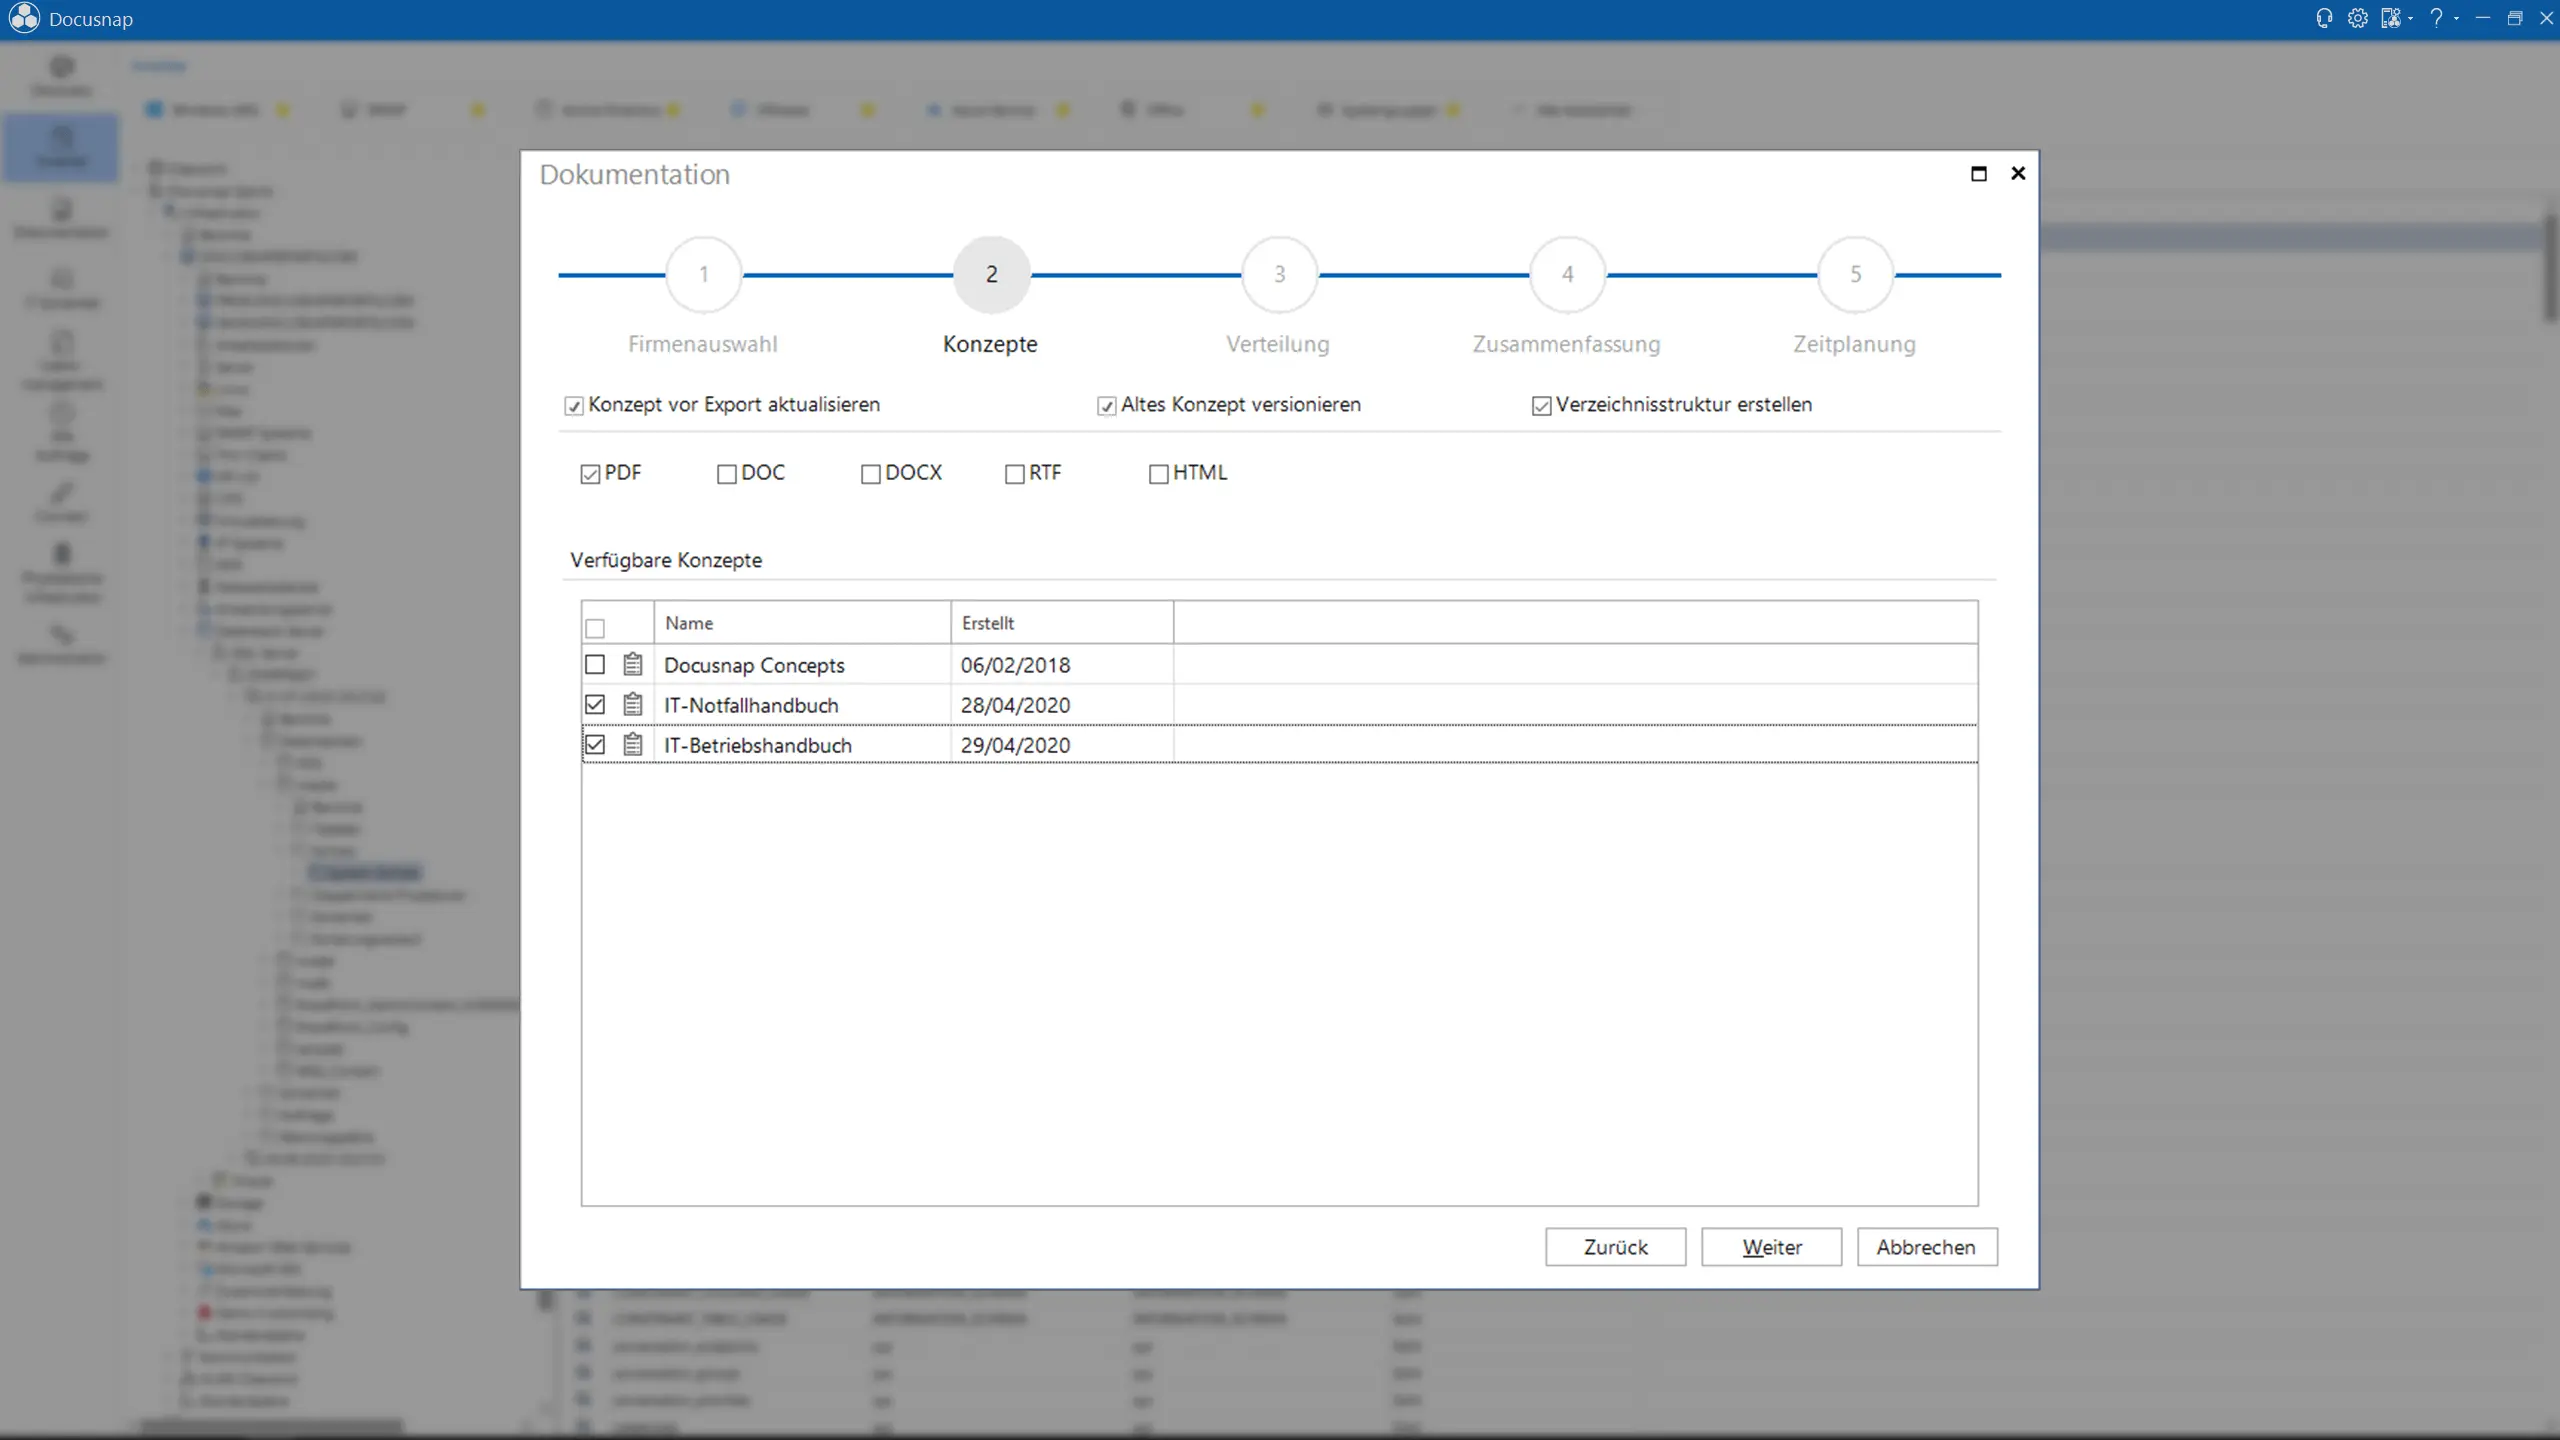The image size is (2560, 1440).
Task: Expand the help dropdown arrow
Action: (x=2456, y=19)
